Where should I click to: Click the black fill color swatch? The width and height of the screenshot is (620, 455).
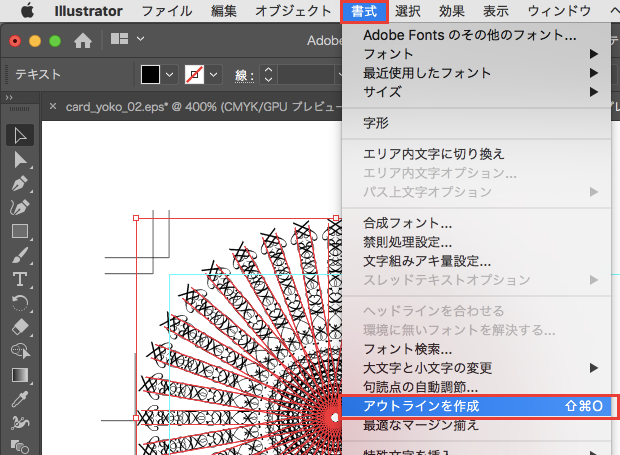(x=150, y=75)
